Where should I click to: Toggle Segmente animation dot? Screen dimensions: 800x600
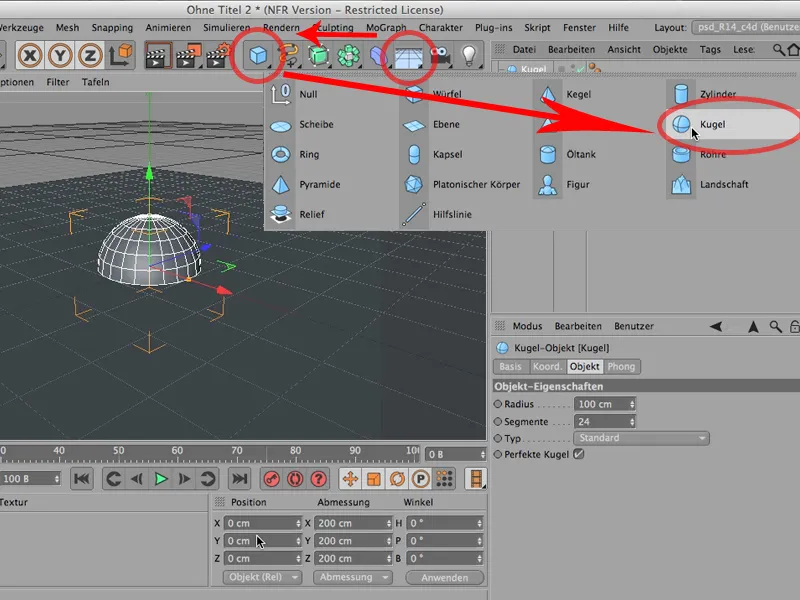[498, 421]
